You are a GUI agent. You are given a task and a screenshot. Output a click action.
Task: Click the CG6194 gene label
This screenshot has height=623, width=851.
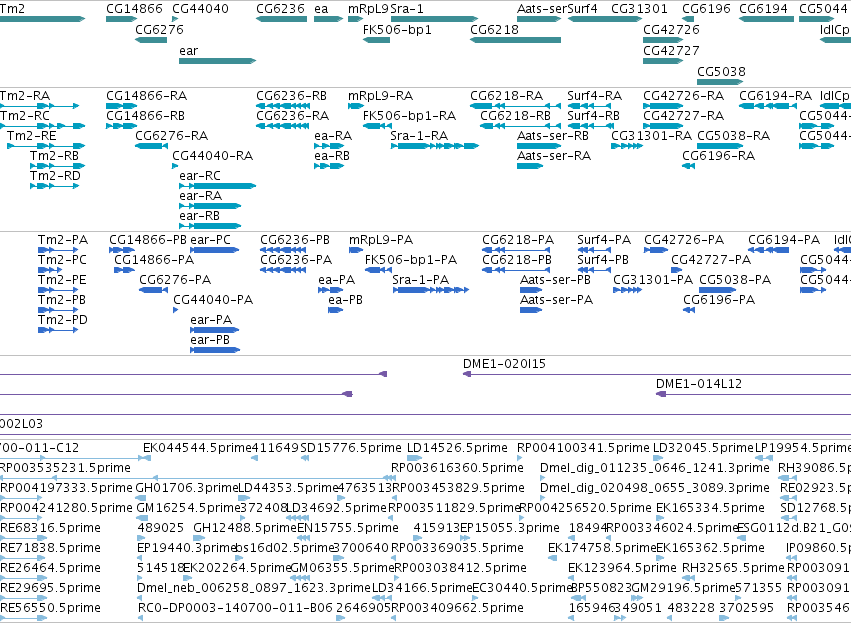pos(764,9)
